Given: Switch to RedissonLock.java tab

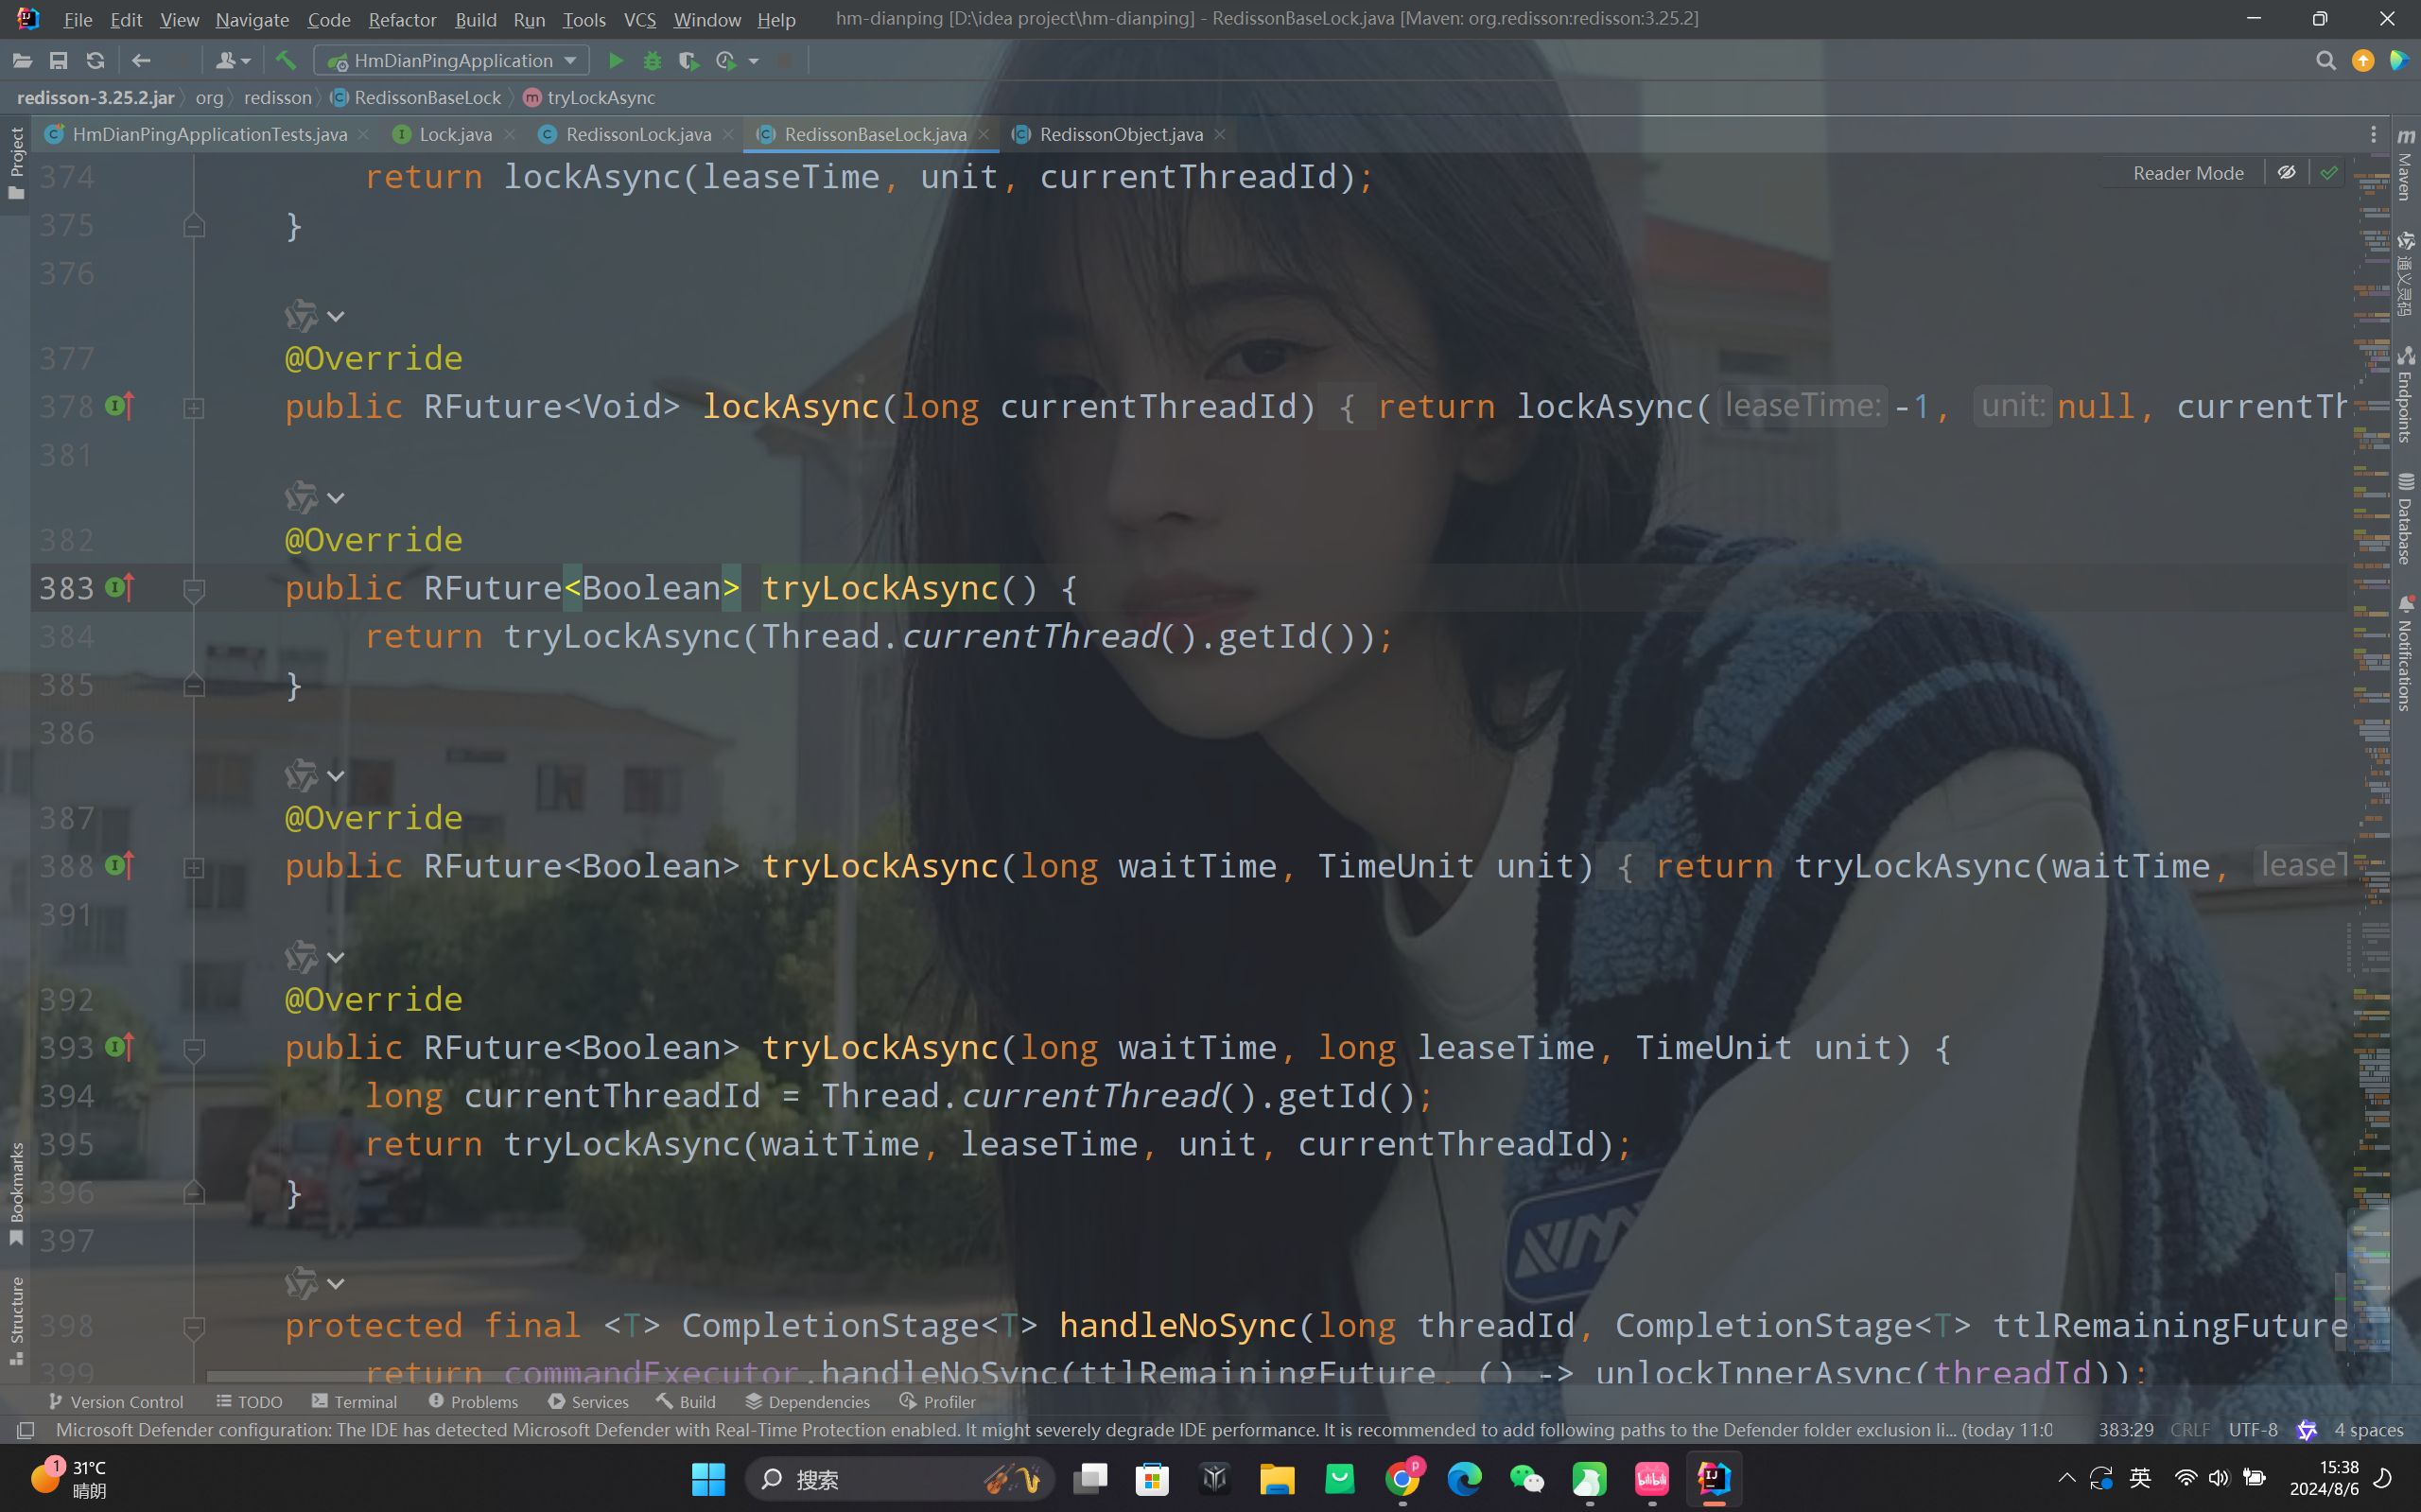Looking at the screenshot, I should (637, 134).
